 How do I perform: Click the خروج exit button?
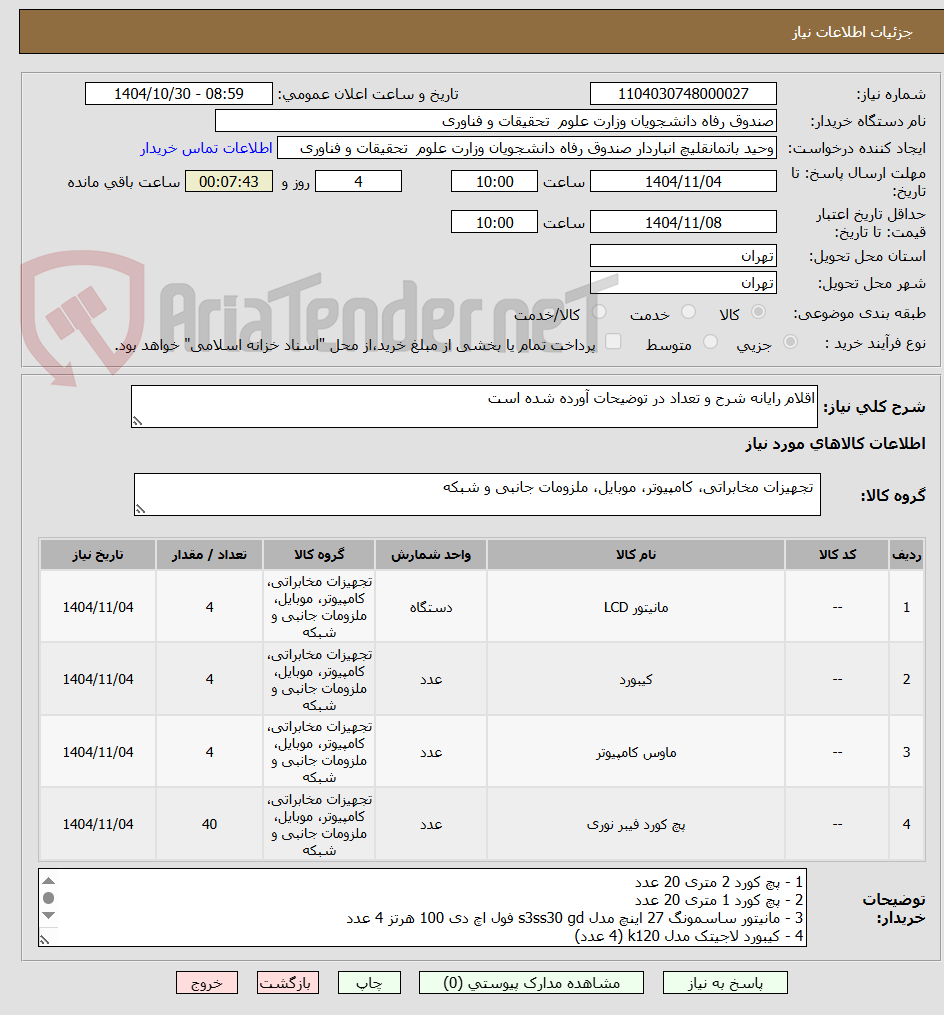[207, 983]
